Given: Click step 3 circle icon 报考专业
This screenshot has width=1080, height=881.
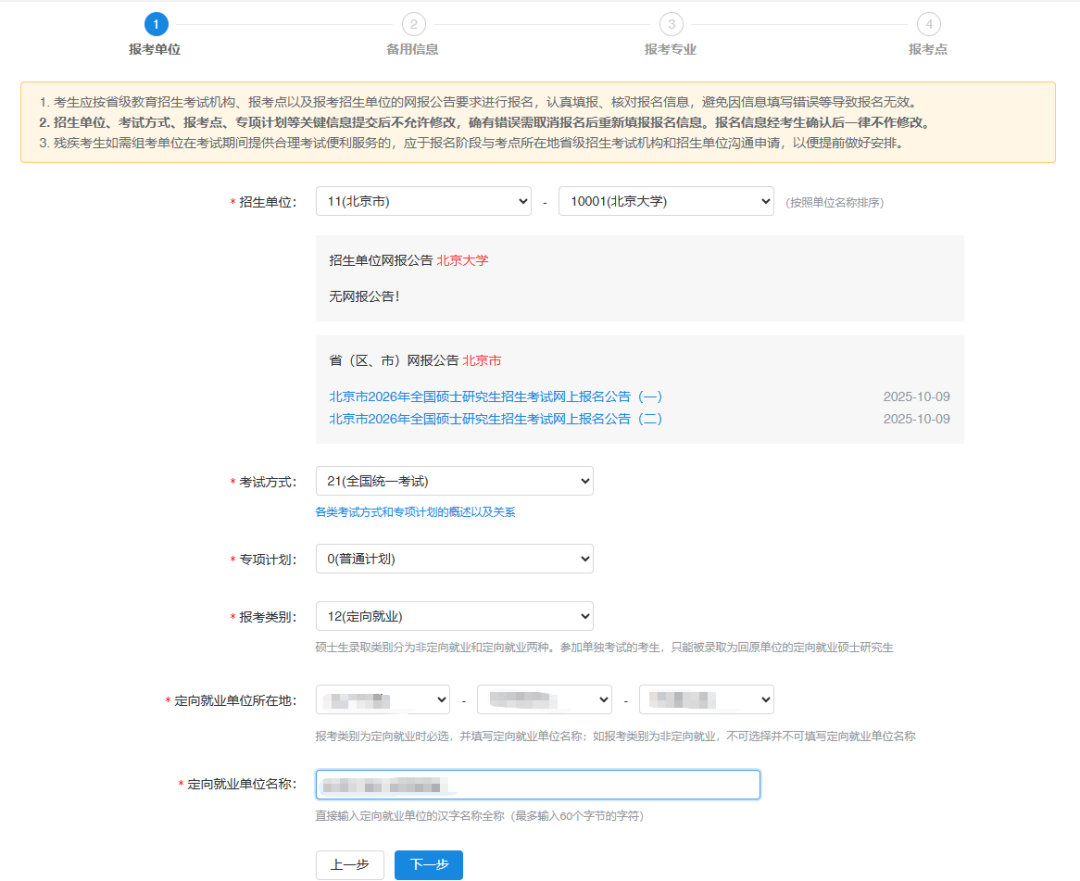Looking at the screenshot, I should pos(670,24).
